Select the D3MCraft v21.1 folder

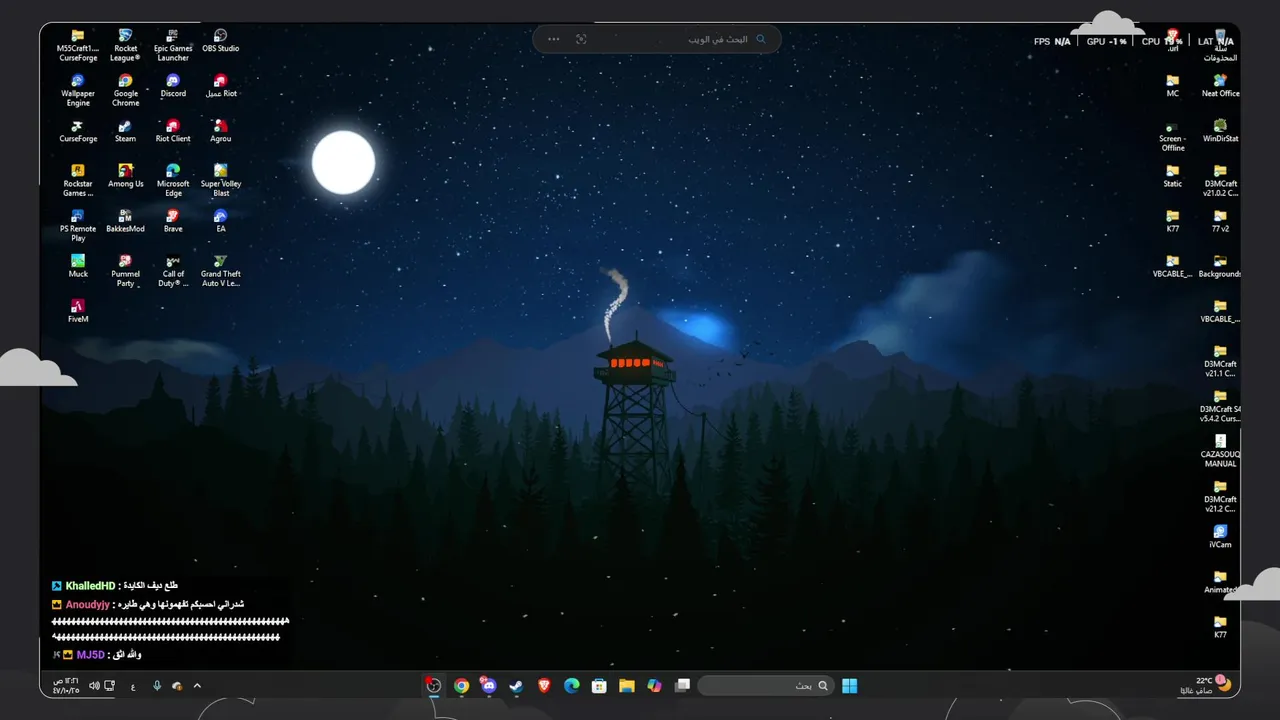pyautogui.click(x=1220, y=361)
